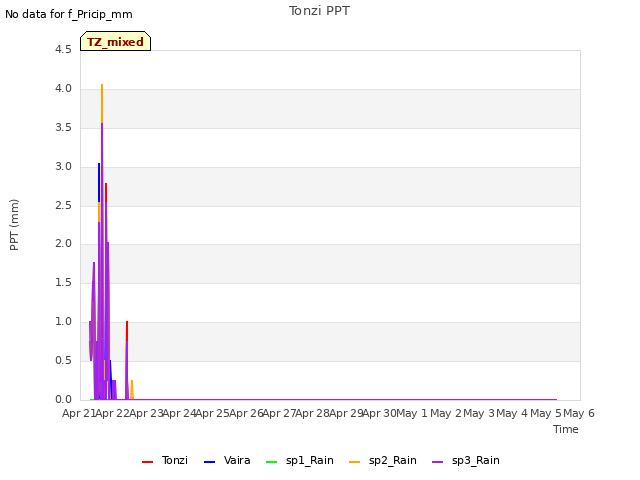Toggle the sp2_Rain series in the legend

[x=383, y=460]
